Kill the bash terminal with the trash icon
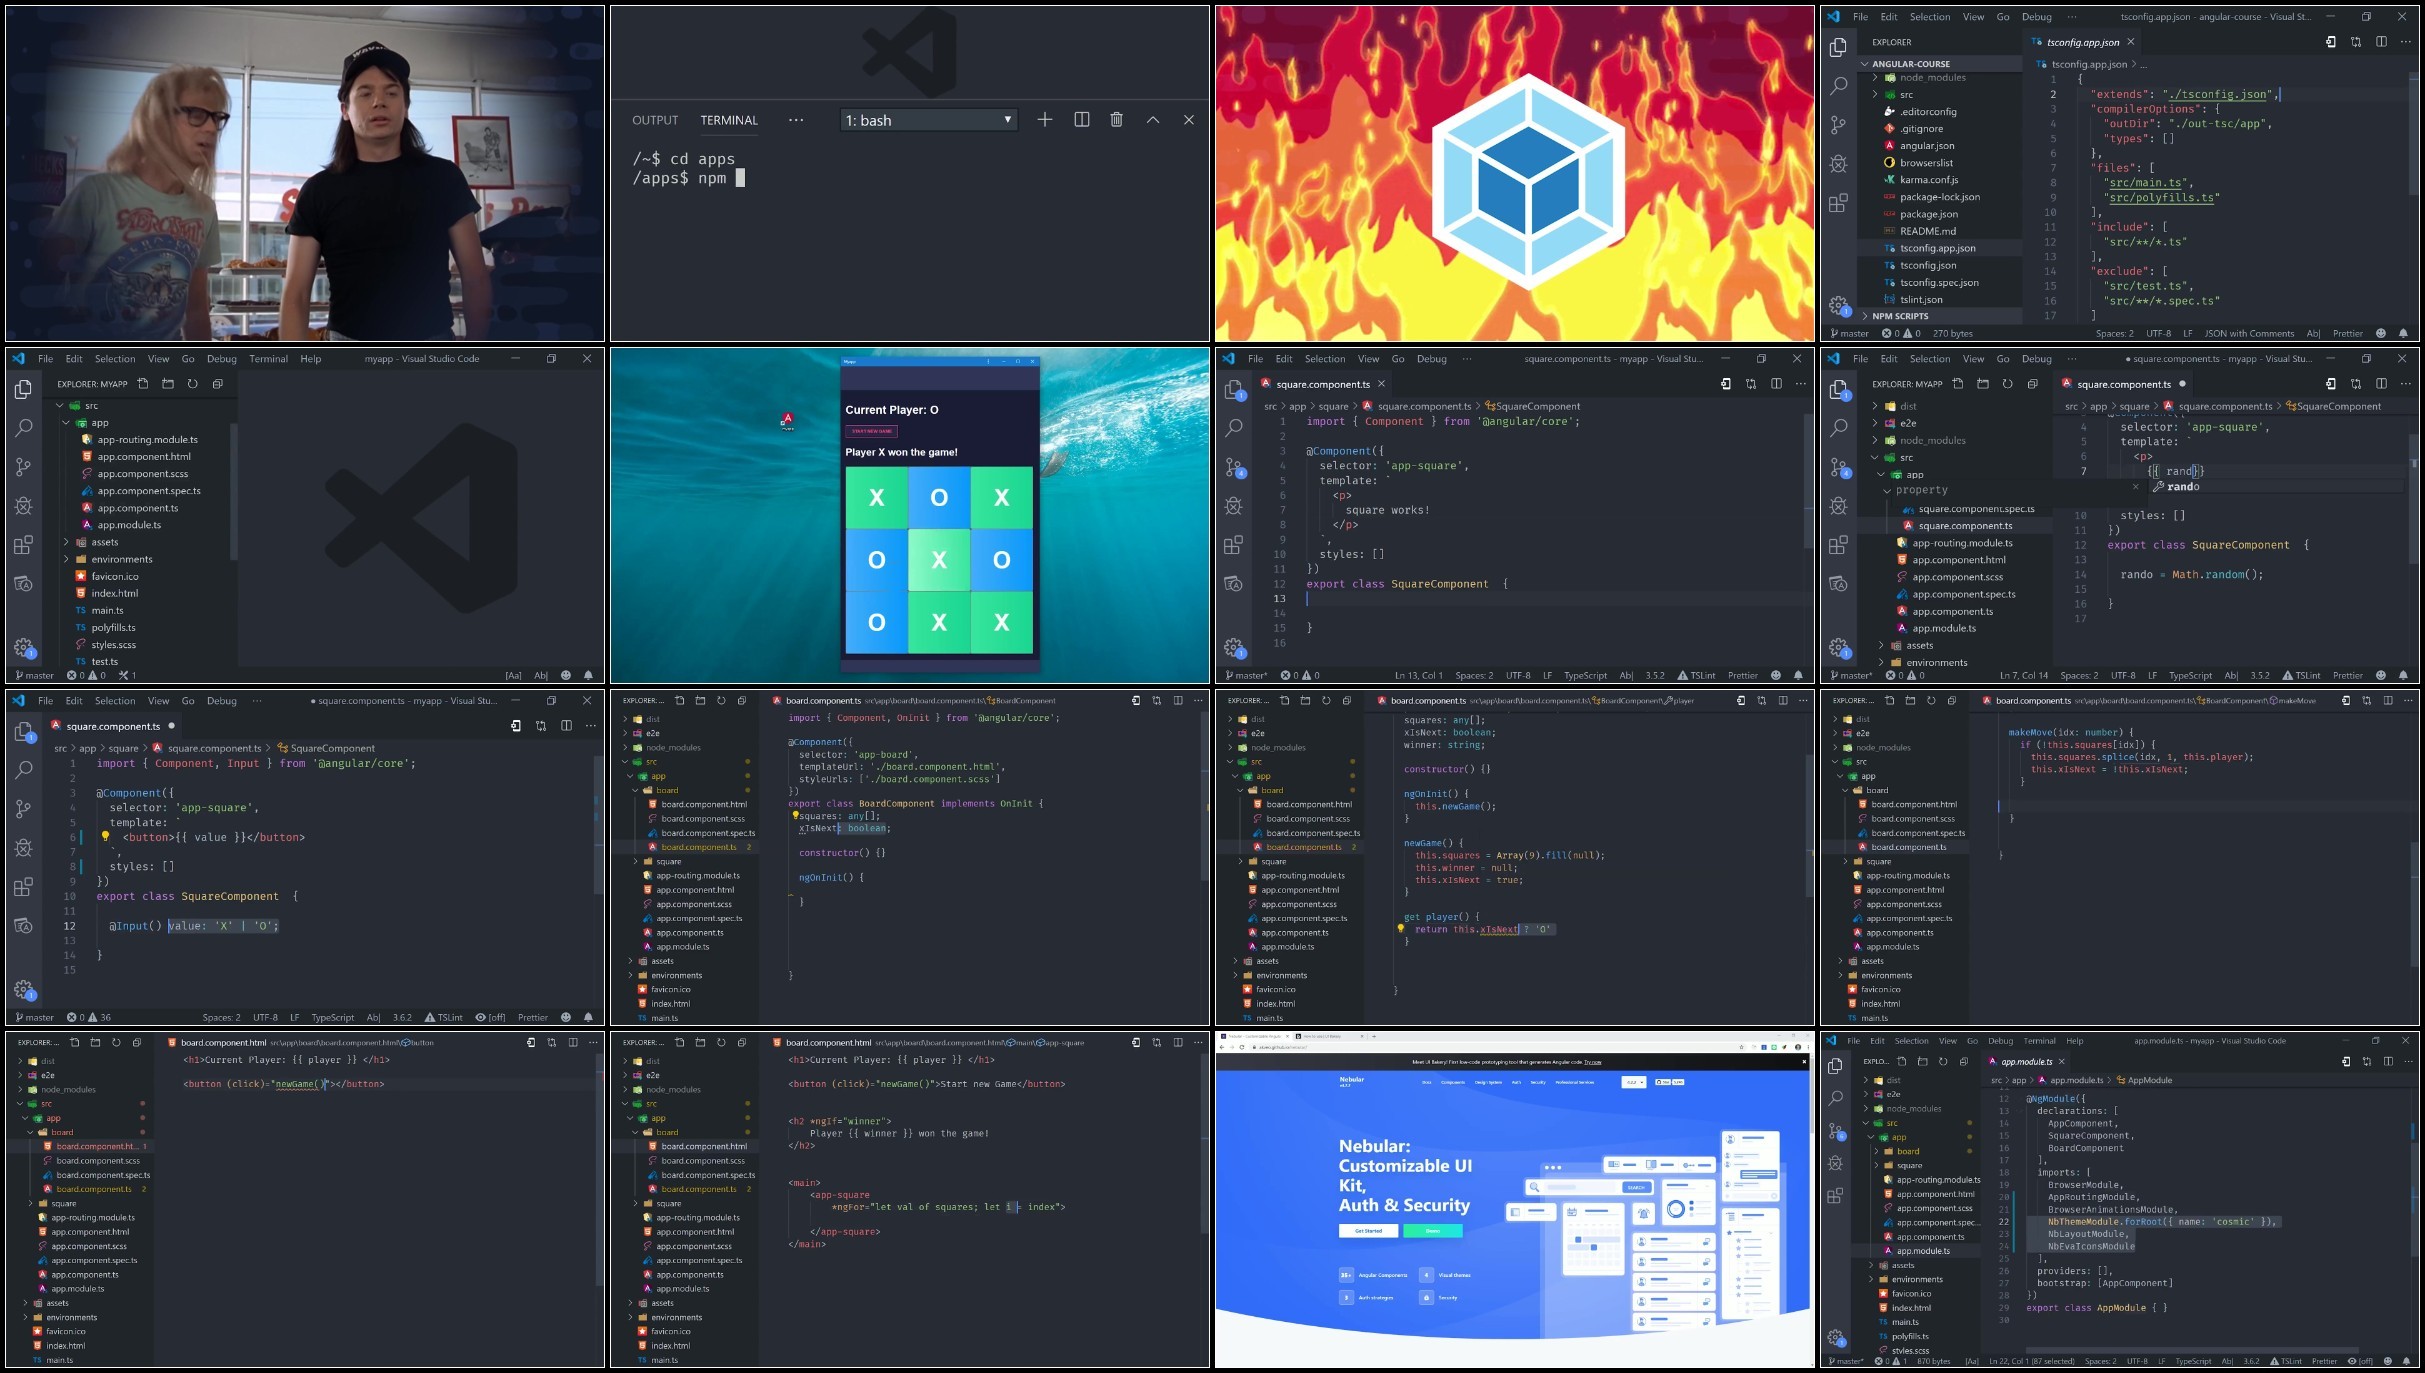Image resolution: width=2425 pixels, height=1373 pixels. (1117, 120)
